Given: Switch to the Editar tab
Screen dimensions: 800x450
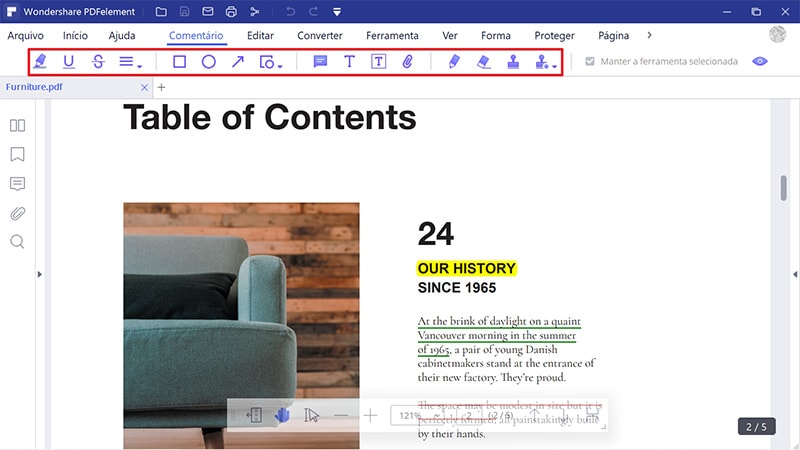Looking at the screenshot, I should pyautogui.click(x=260, y=36).
